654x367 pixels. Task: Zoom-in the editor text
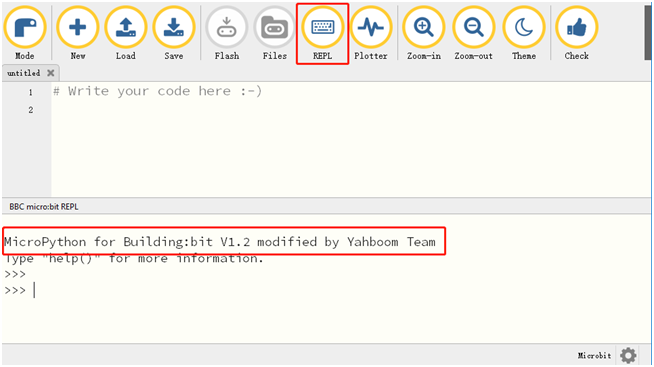click(423, 33)
